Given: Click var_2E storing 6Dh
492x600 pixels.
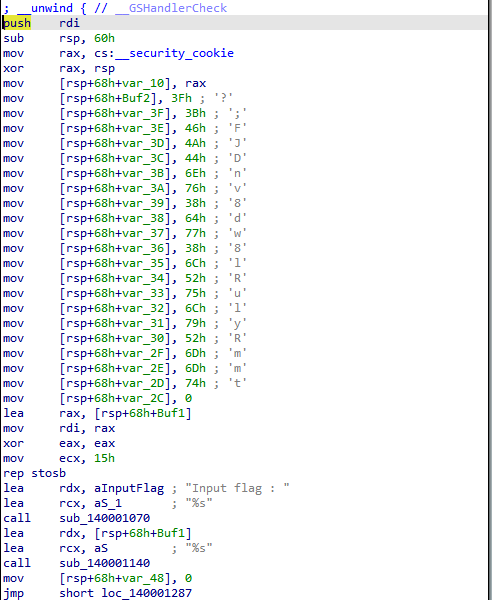Looking at the screenshot, I should click(x=143, y=368).
